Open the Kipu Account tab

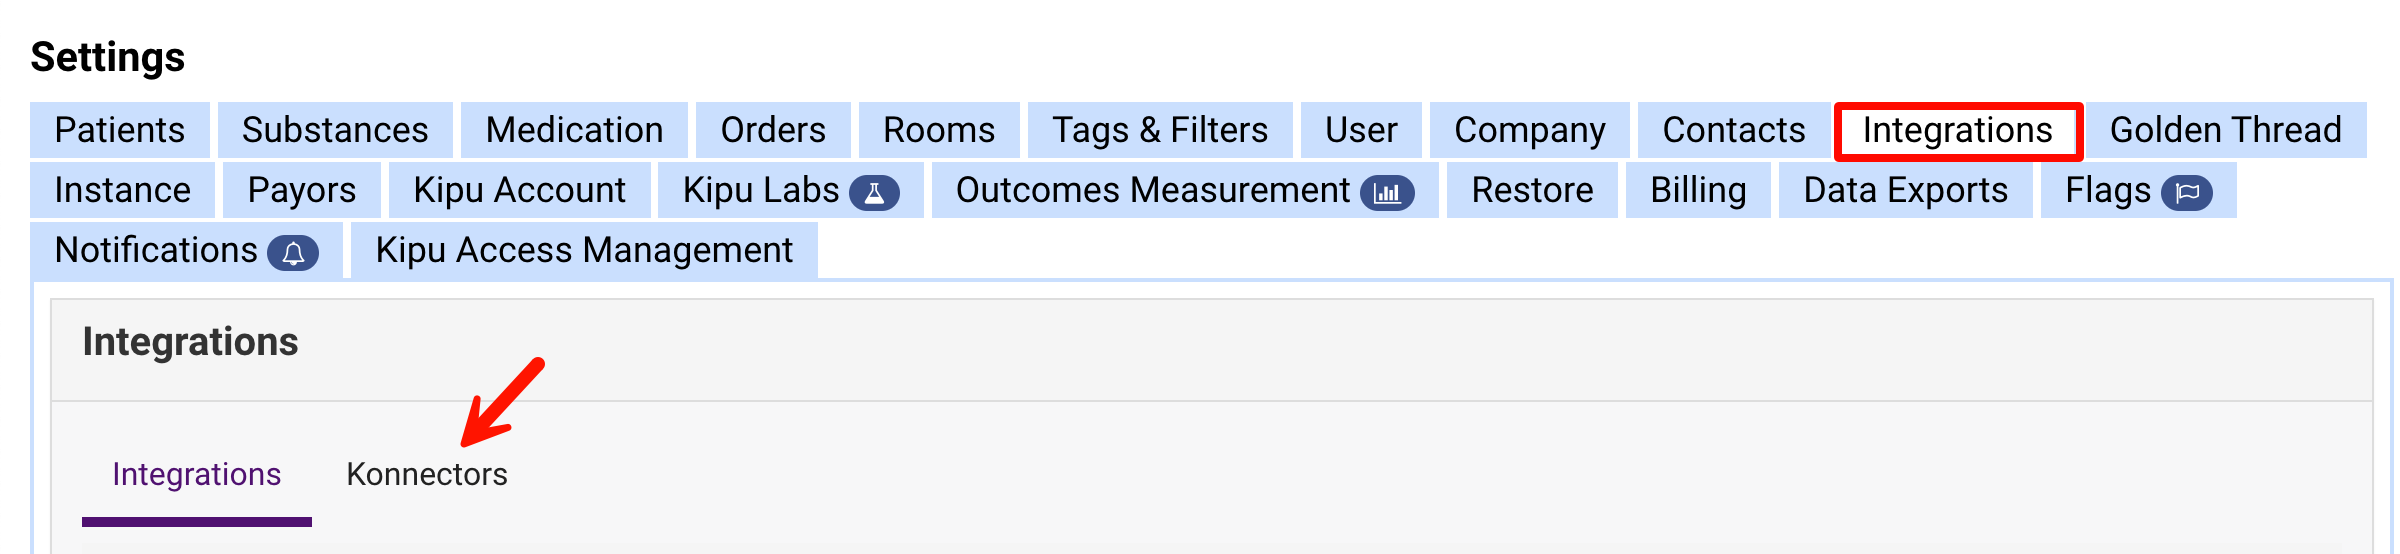[x=519, y=190]
